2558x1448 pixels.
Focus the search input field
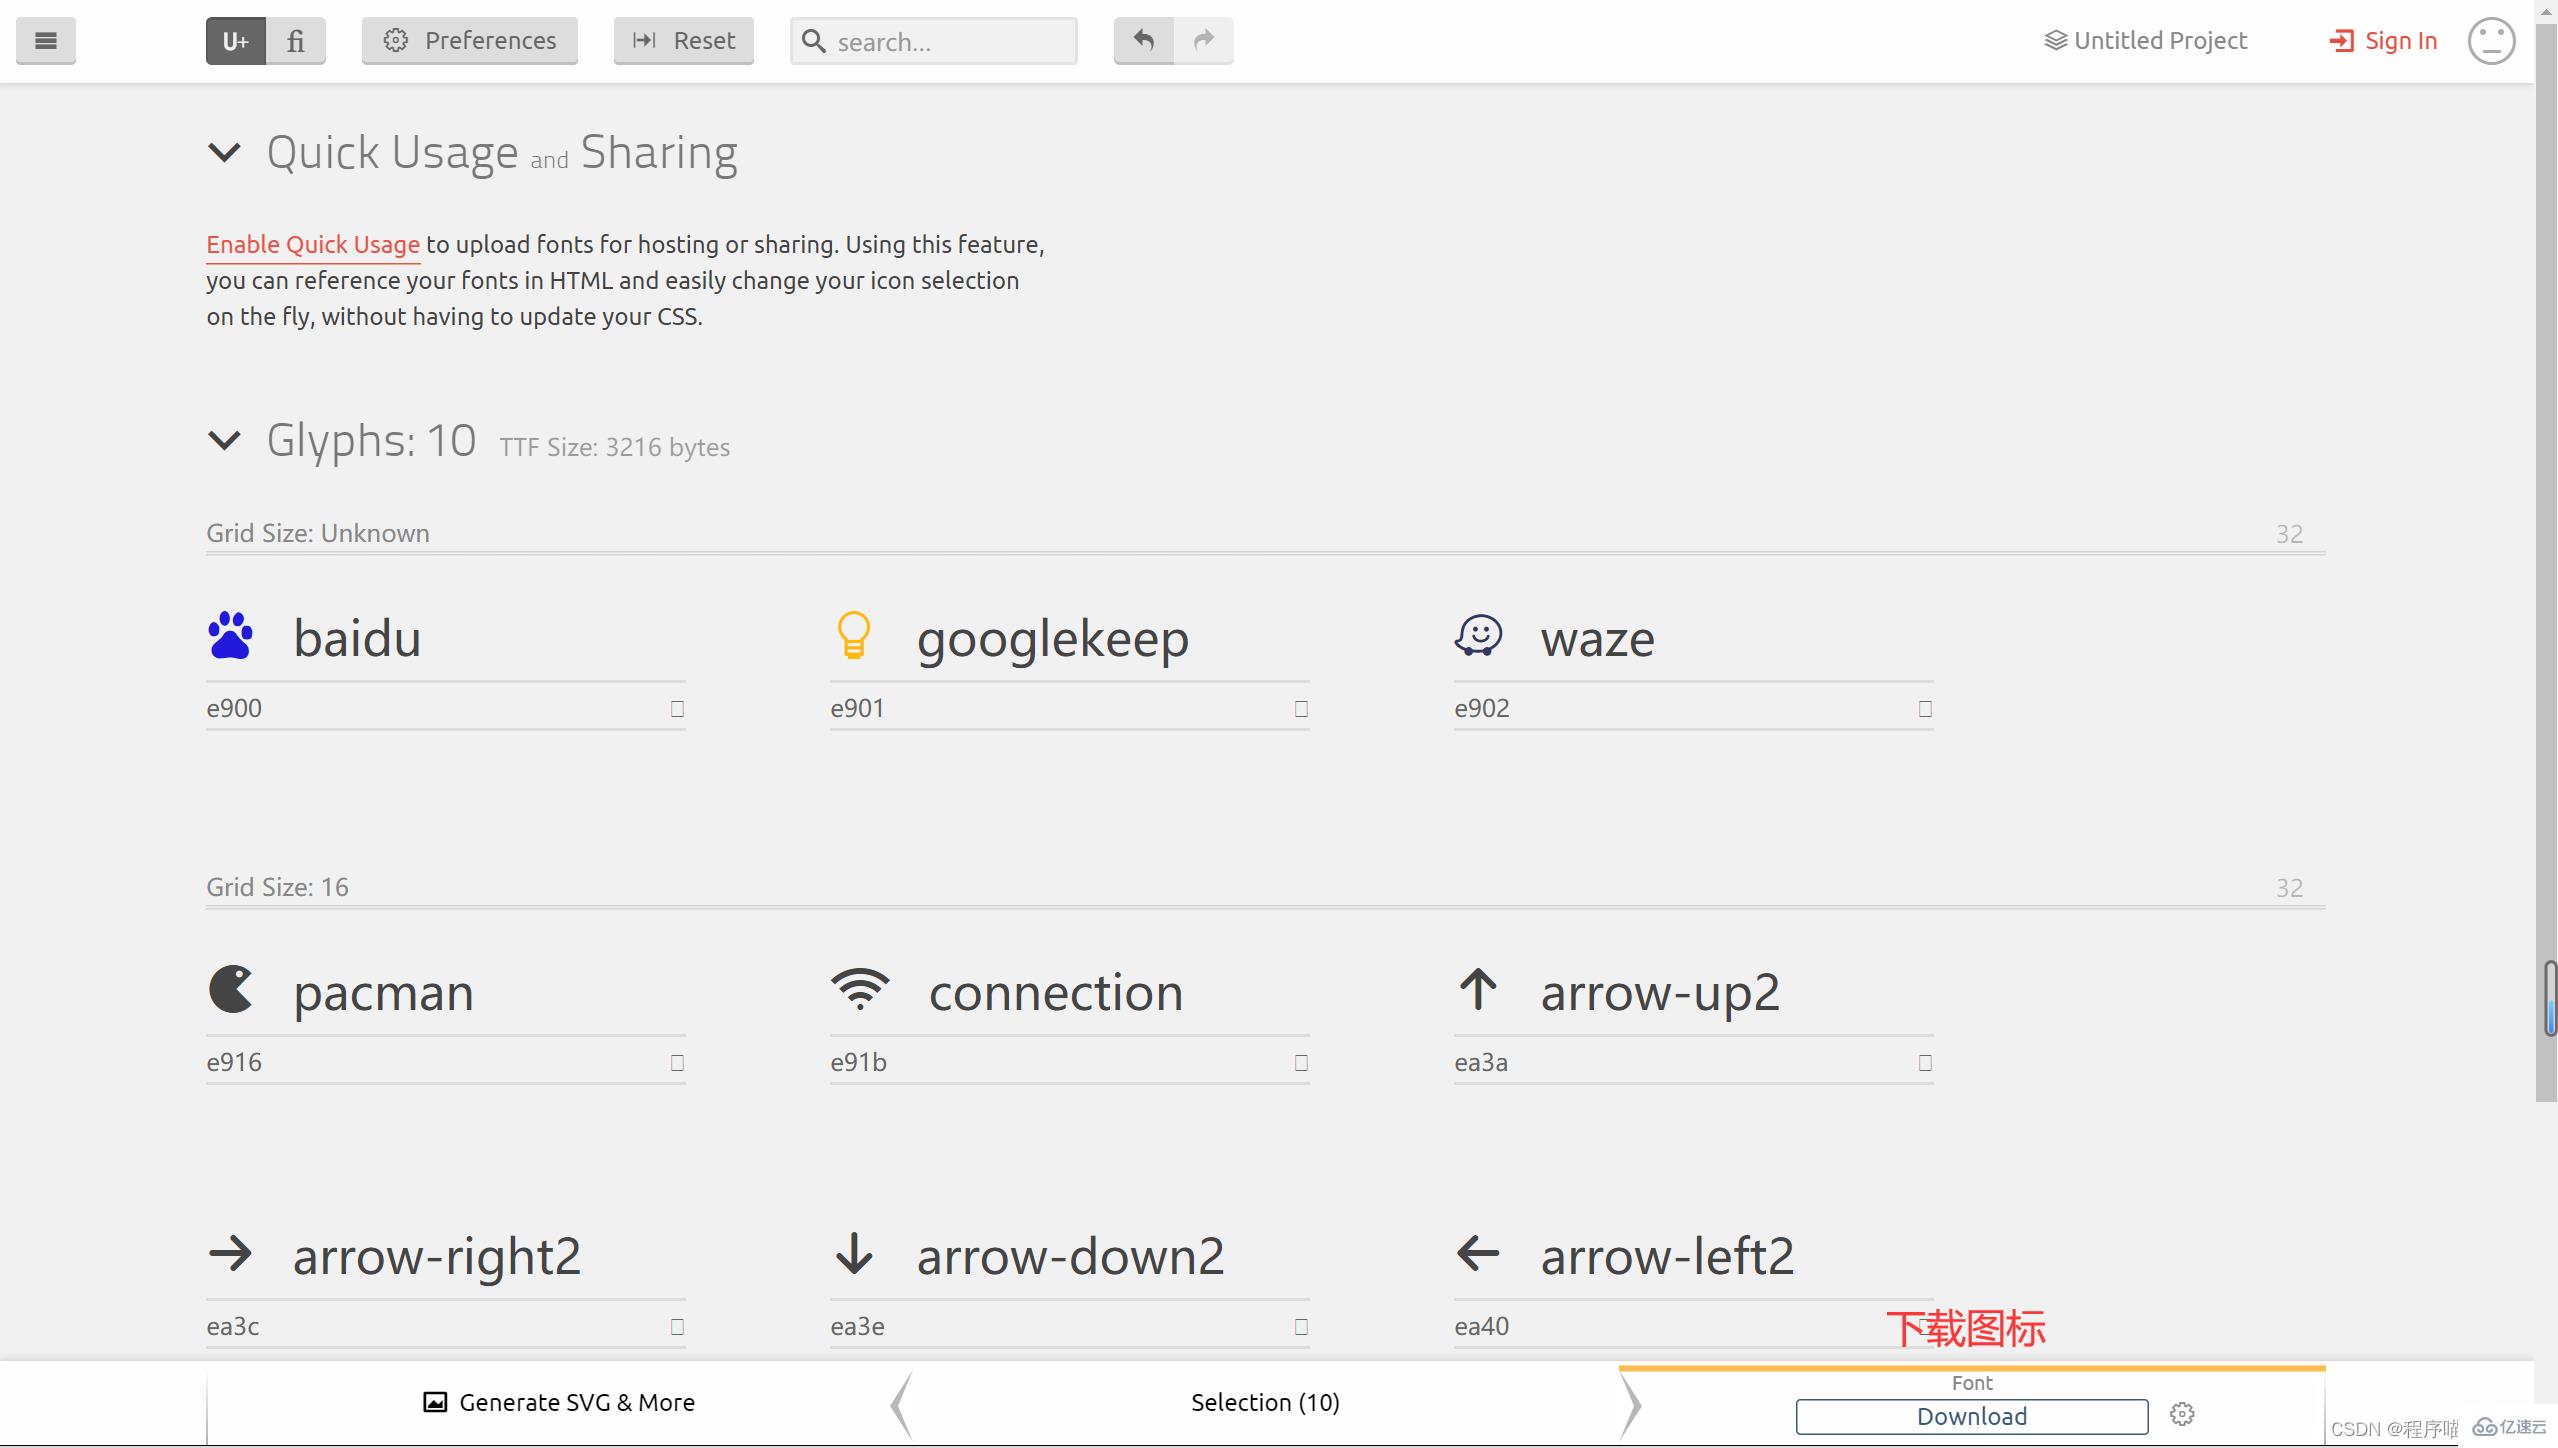click(x=934, y=41)
